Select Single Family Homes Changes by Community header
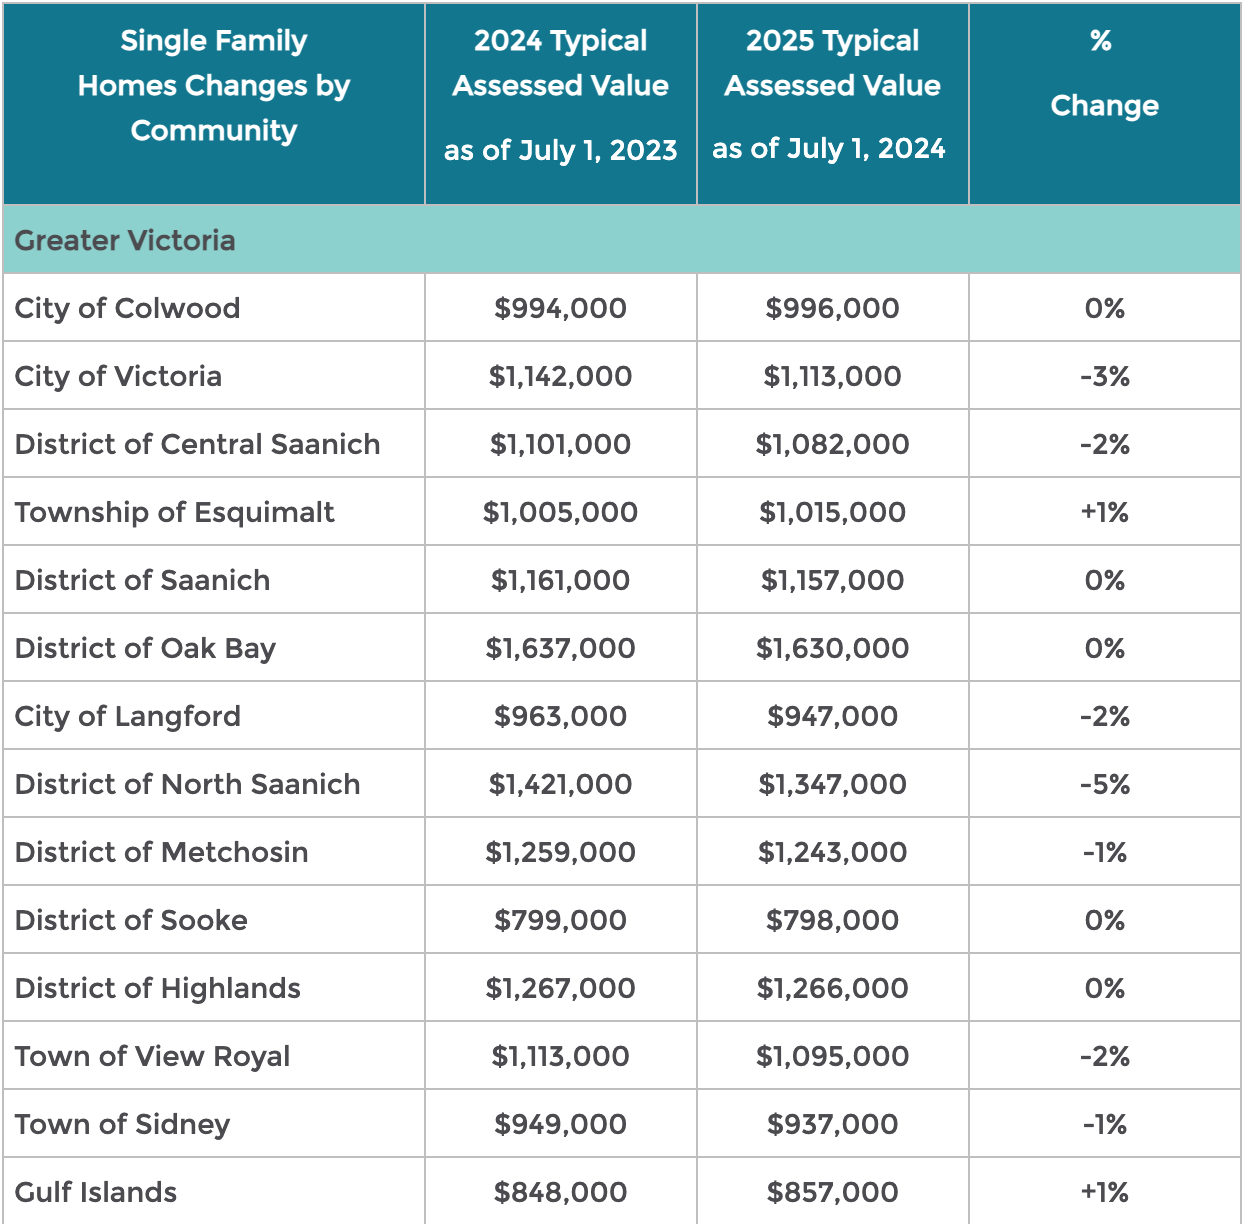The image size is (1244, 1224). [214, 86]
